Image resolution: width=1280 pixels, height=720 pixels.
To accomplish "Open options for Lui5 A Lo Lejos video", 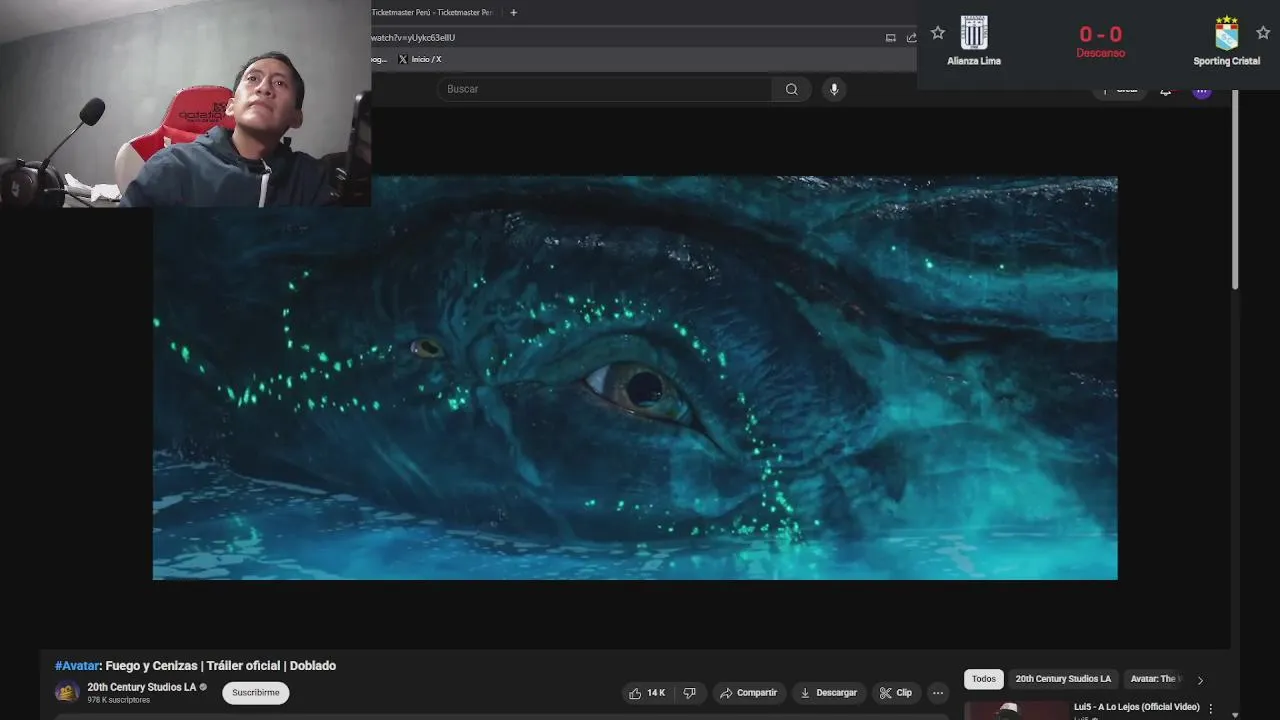I will [1211, 708].
